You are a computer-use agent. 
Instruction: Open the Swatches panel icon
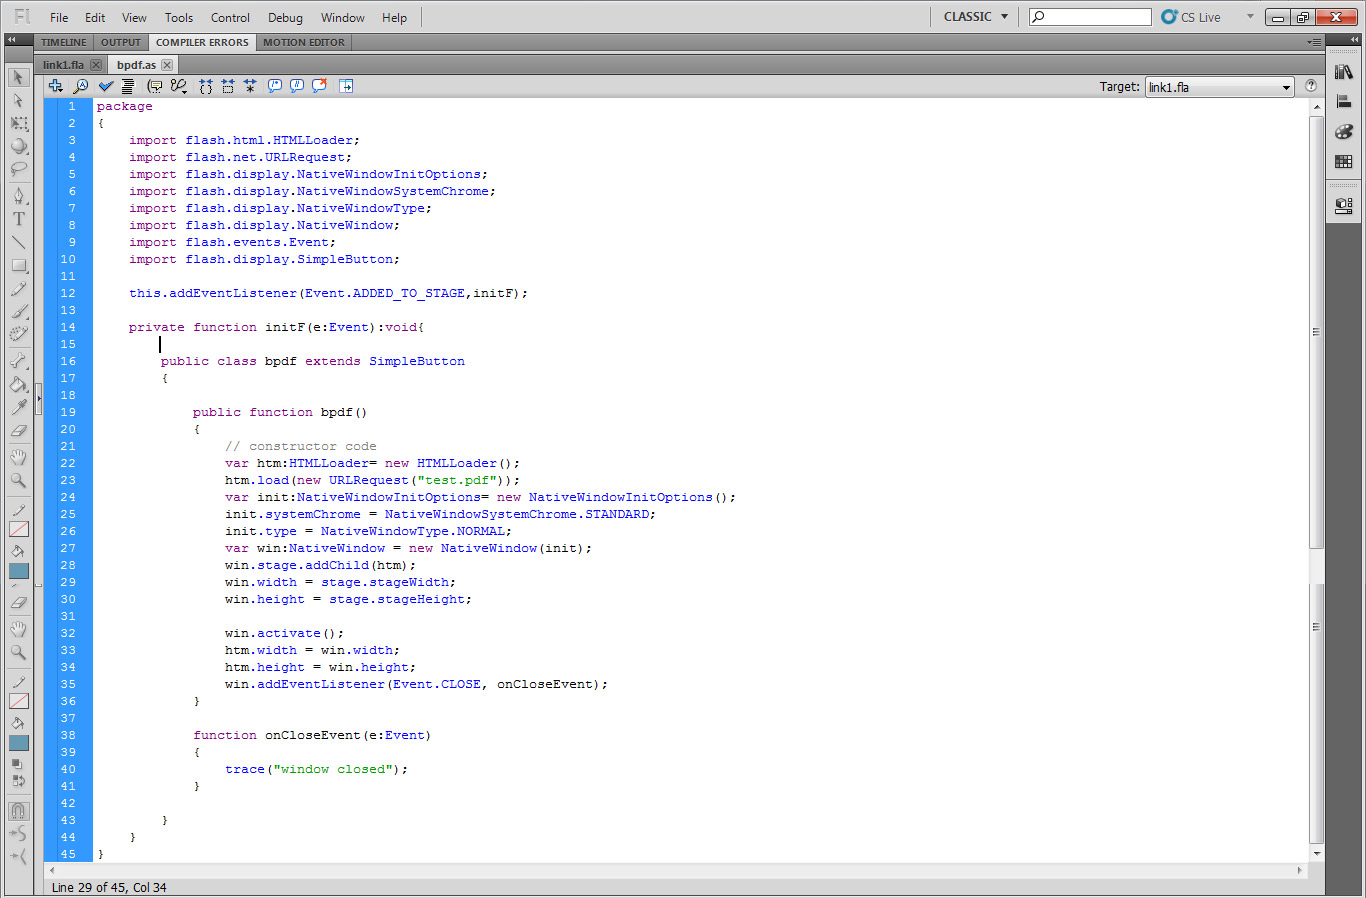click(1344, 161)
